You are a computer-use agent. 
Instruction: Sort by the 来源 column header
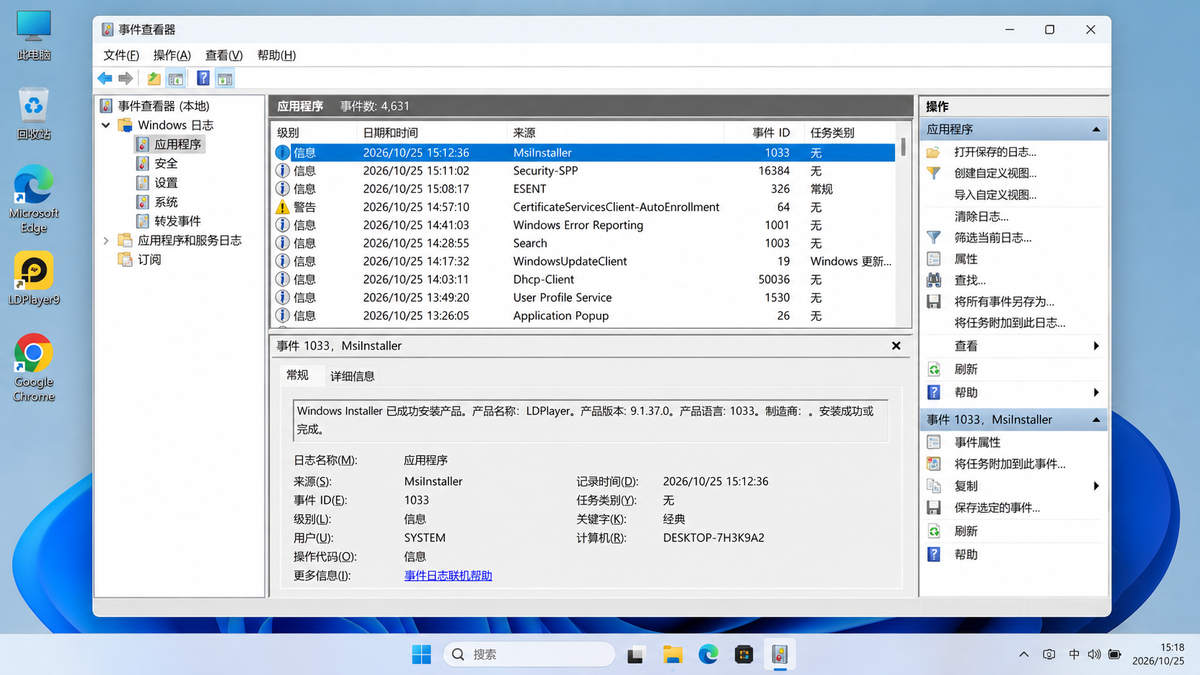pyautogui.click(x=614, y=133)
